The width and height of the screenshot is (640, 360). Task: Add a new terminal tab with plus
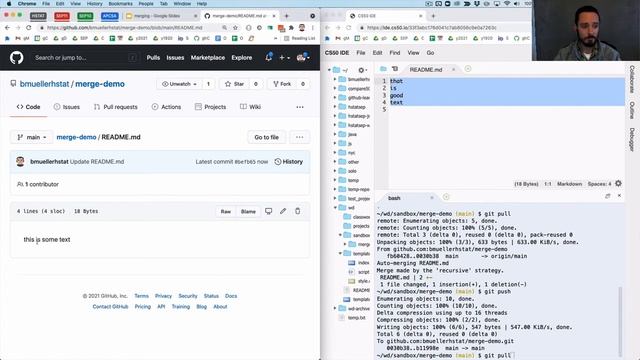pos(446,197)
